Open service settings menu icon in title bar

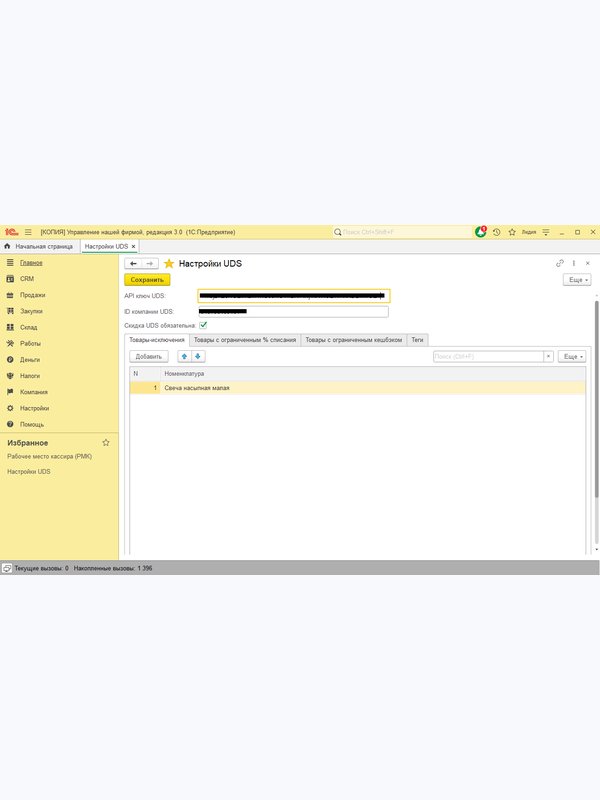[546, 232]
